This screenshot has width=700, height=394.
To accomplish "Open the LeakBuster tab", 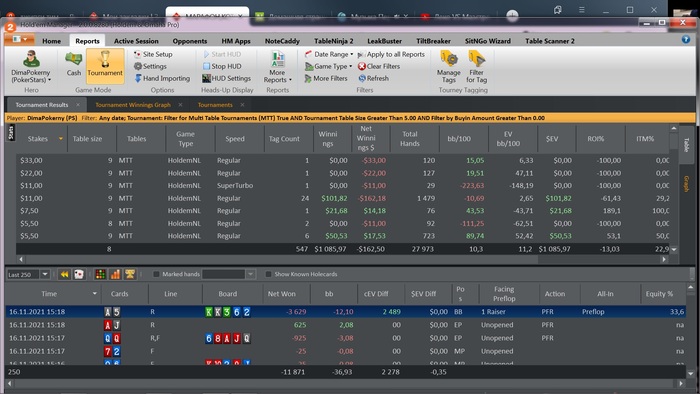I will pyautogui.click(x=384, y=41).
